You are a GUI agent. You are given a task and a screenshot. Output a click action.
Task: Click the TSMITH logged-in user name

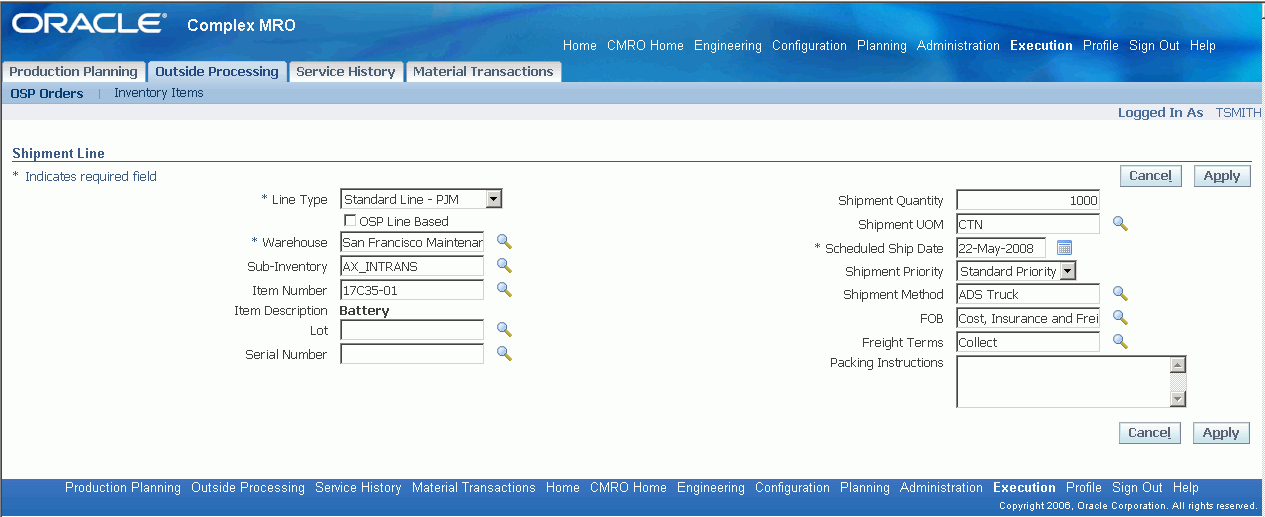(x=1238, y=113)
